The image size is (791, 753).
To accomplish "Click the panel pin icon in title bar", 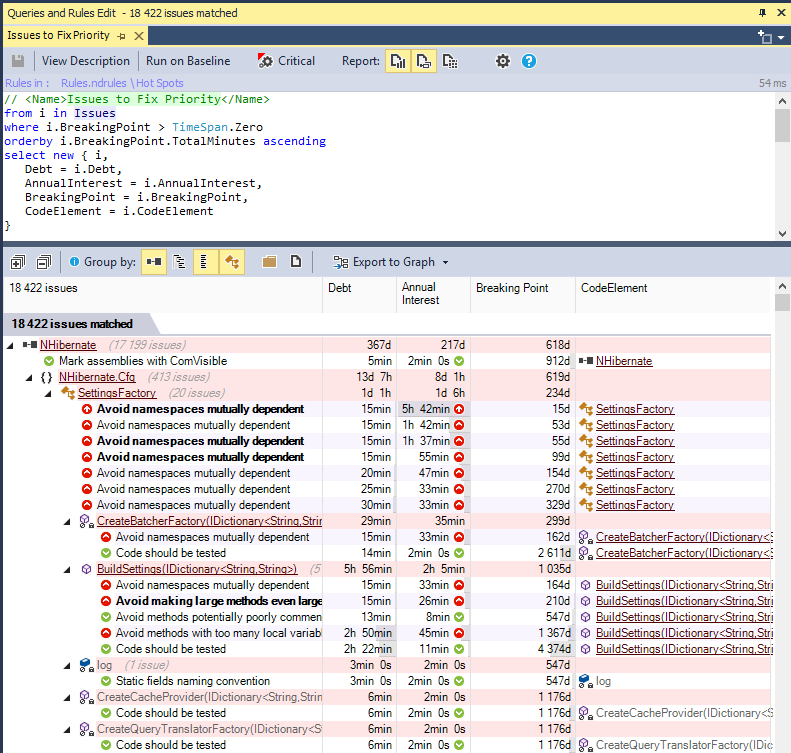I will click(762, 13).
